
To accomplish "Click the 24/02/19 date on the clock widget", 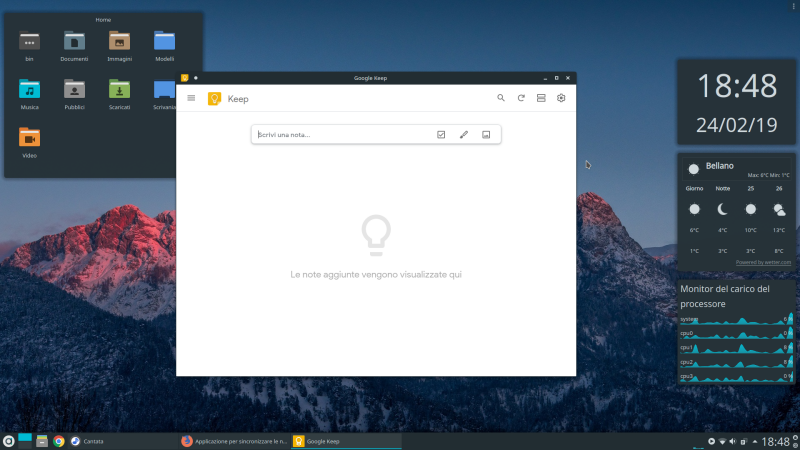I will point(737,125).
